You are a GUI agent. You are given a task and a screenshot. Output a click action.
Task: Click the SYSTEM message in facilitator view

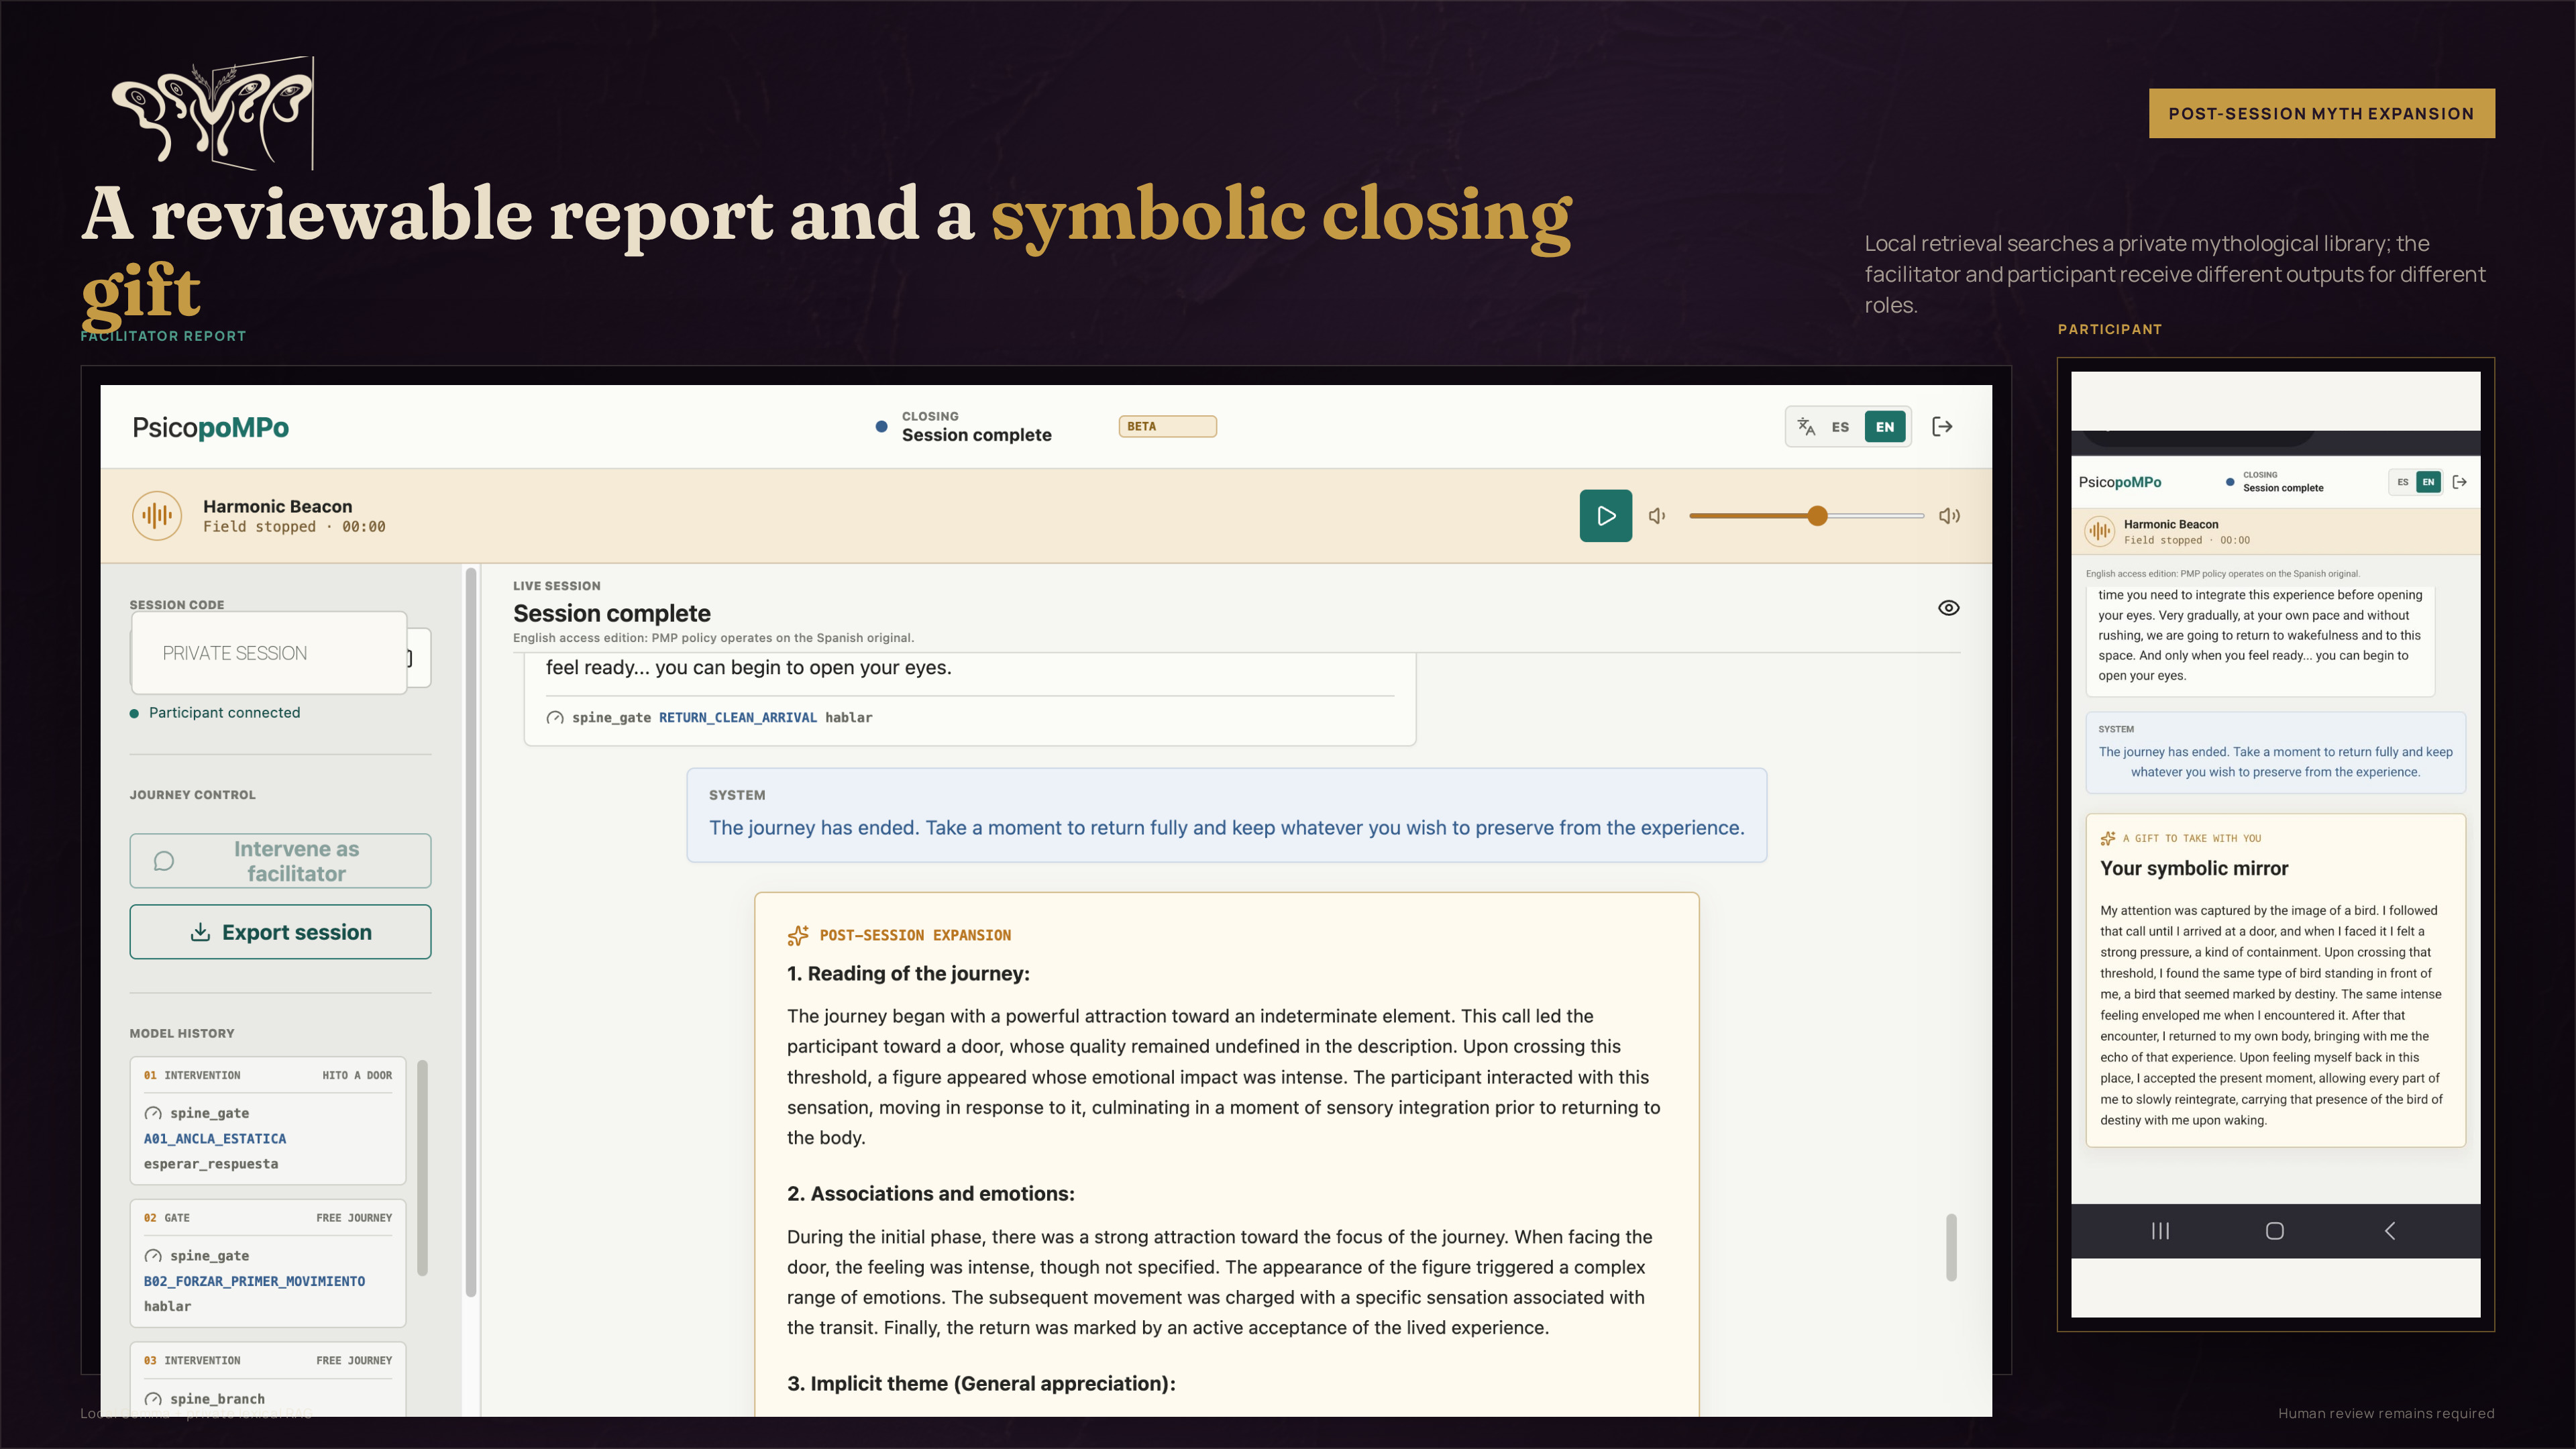pyautogui.click(x=1226, y=815)
